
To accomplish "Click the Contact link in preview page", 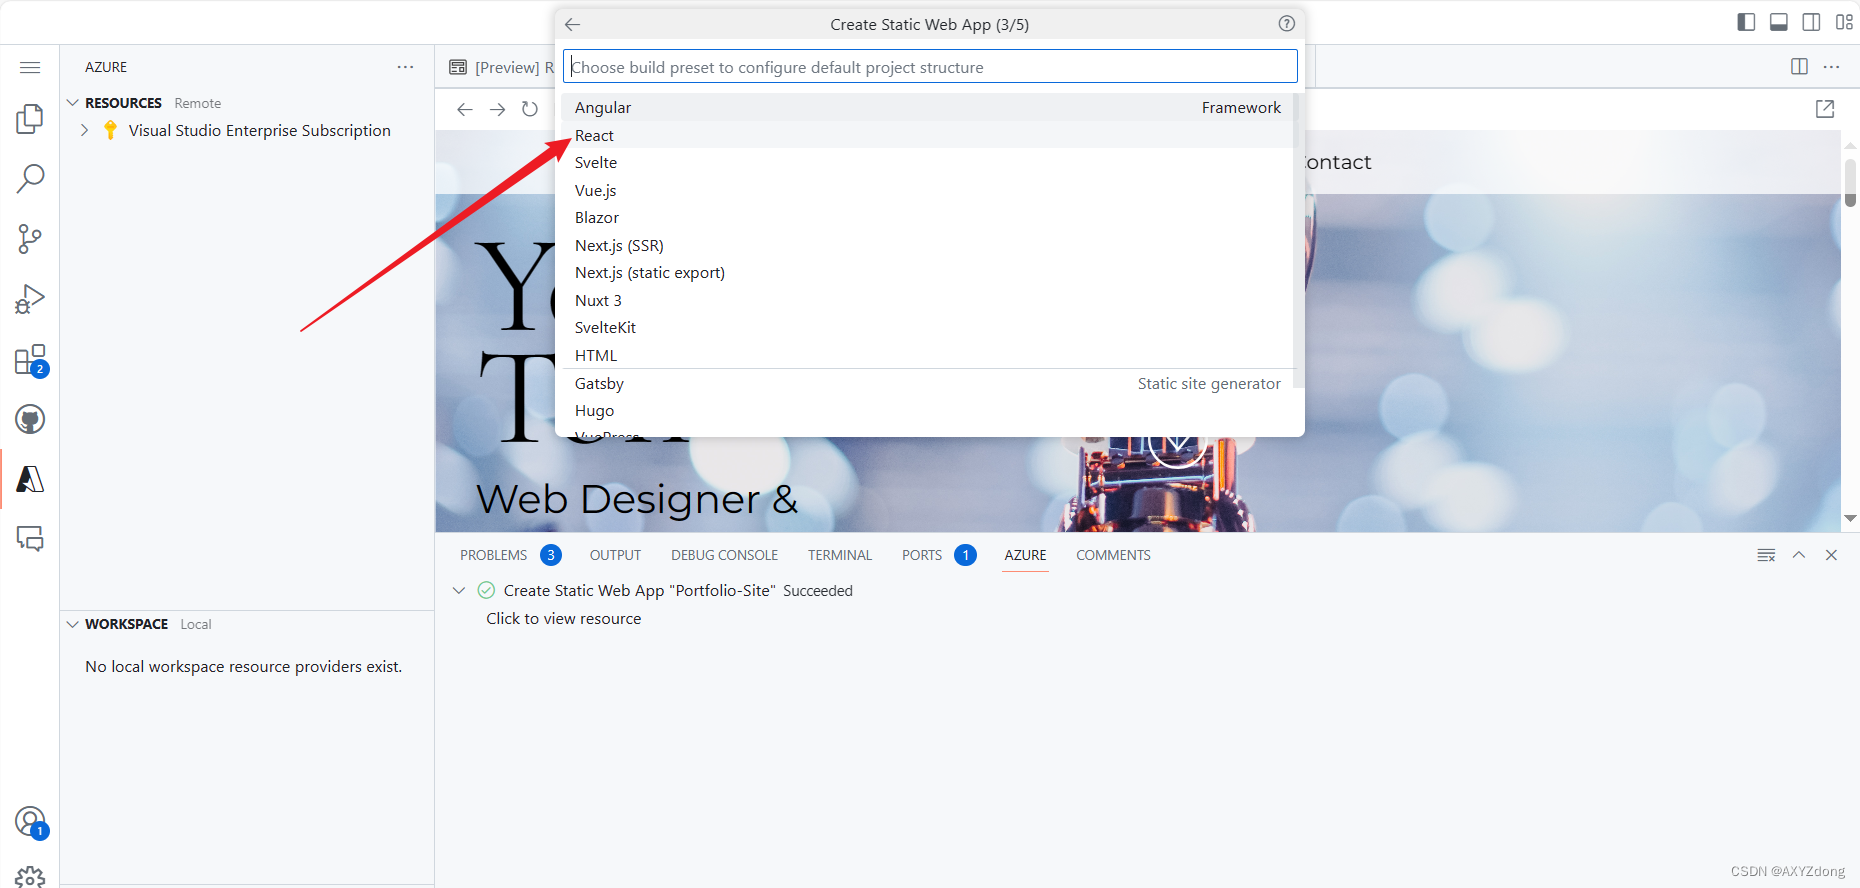I will click(1338, 162).
